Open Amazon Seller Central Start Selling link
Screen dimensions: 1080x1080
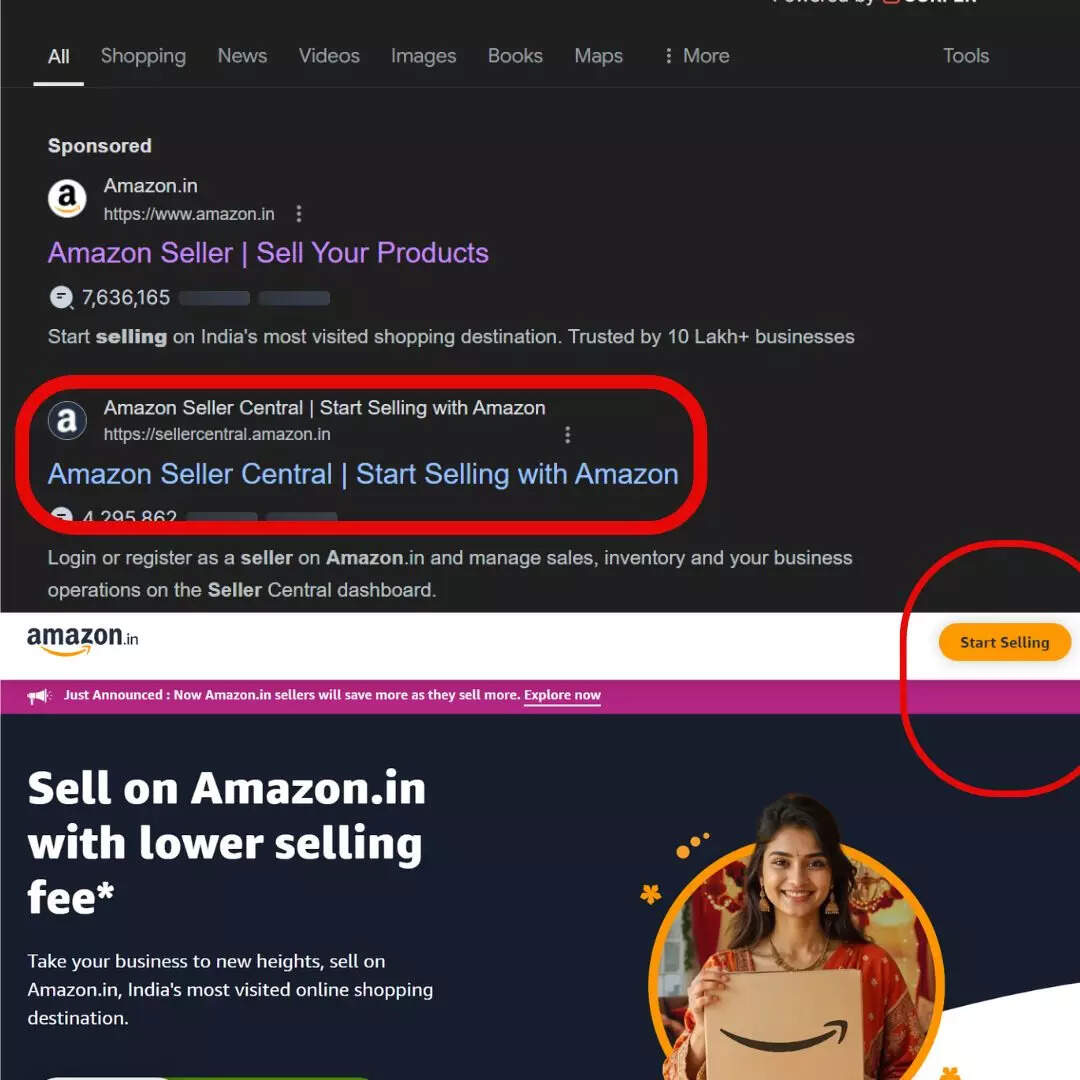coord(363,474)
